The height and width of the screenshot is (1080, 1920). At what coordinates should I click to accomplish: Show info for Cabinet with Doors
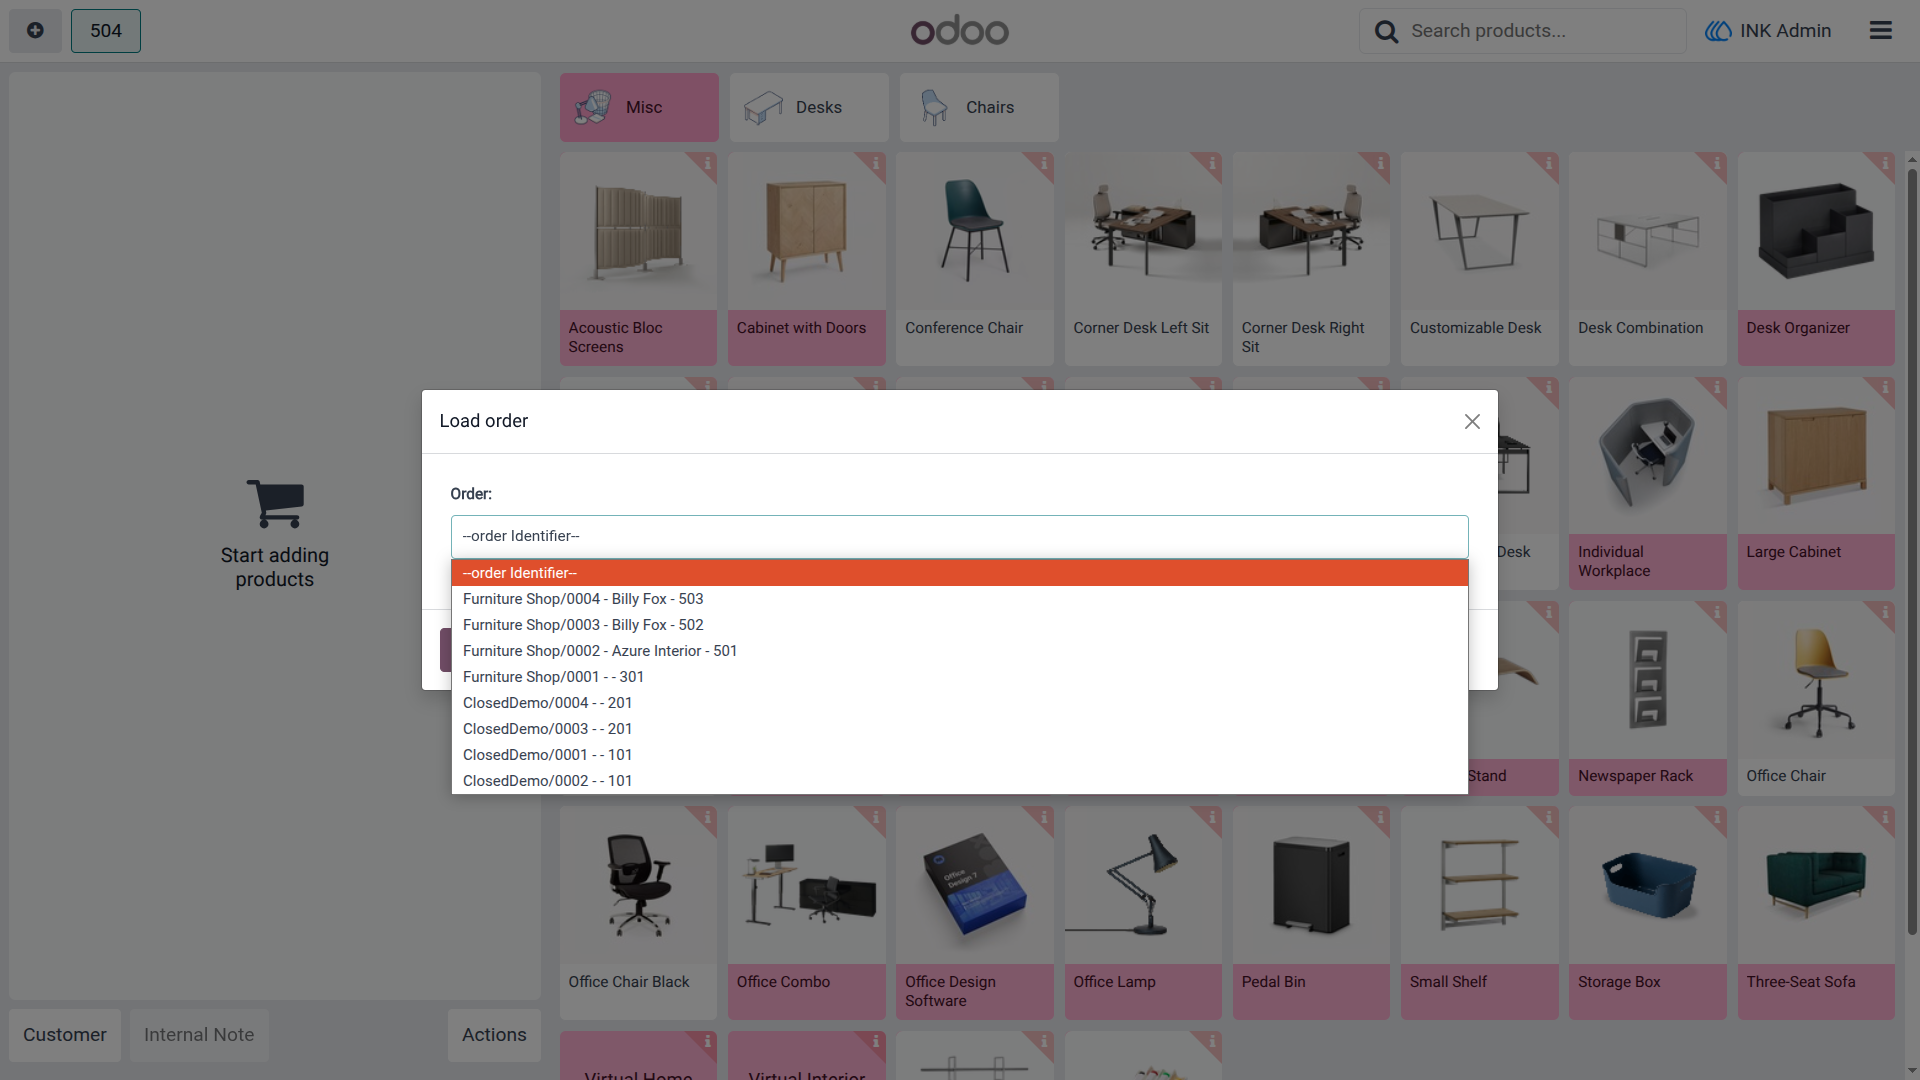(875, 163)
